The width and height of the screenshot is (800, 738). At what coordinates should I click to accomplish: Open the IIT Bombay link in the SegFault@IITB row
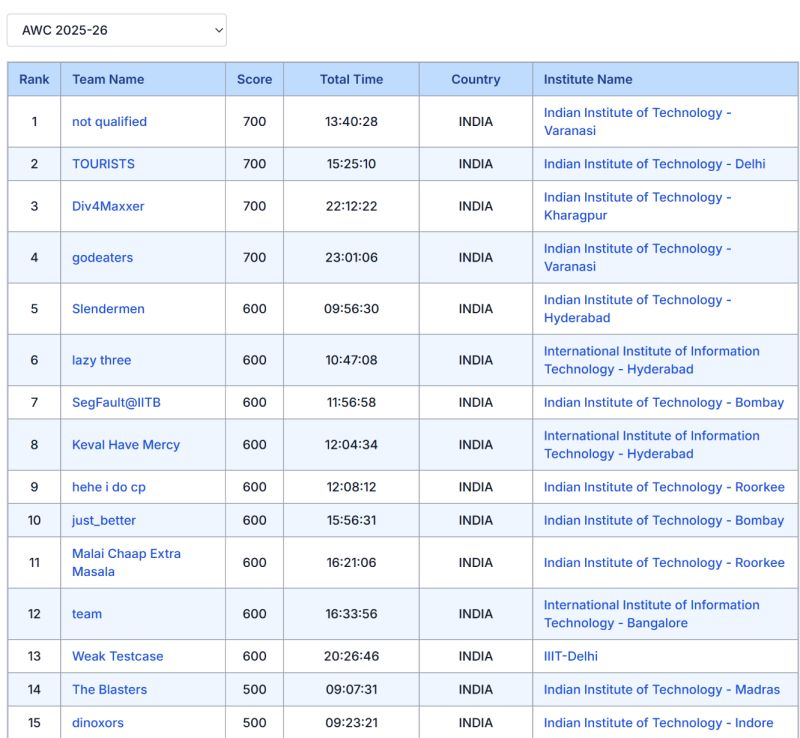664,403
